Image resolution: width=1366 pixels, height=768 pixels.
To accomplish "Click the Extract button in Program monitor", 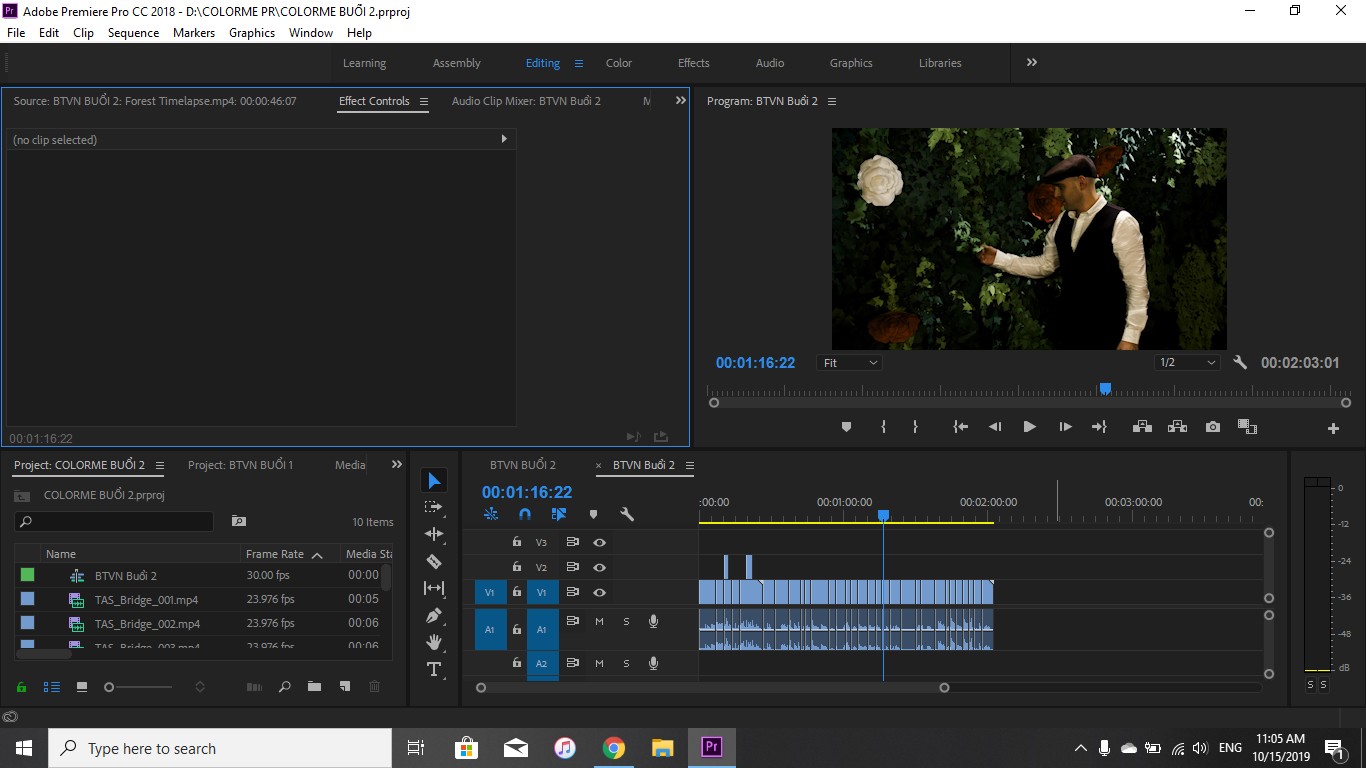I will 1177,427.
